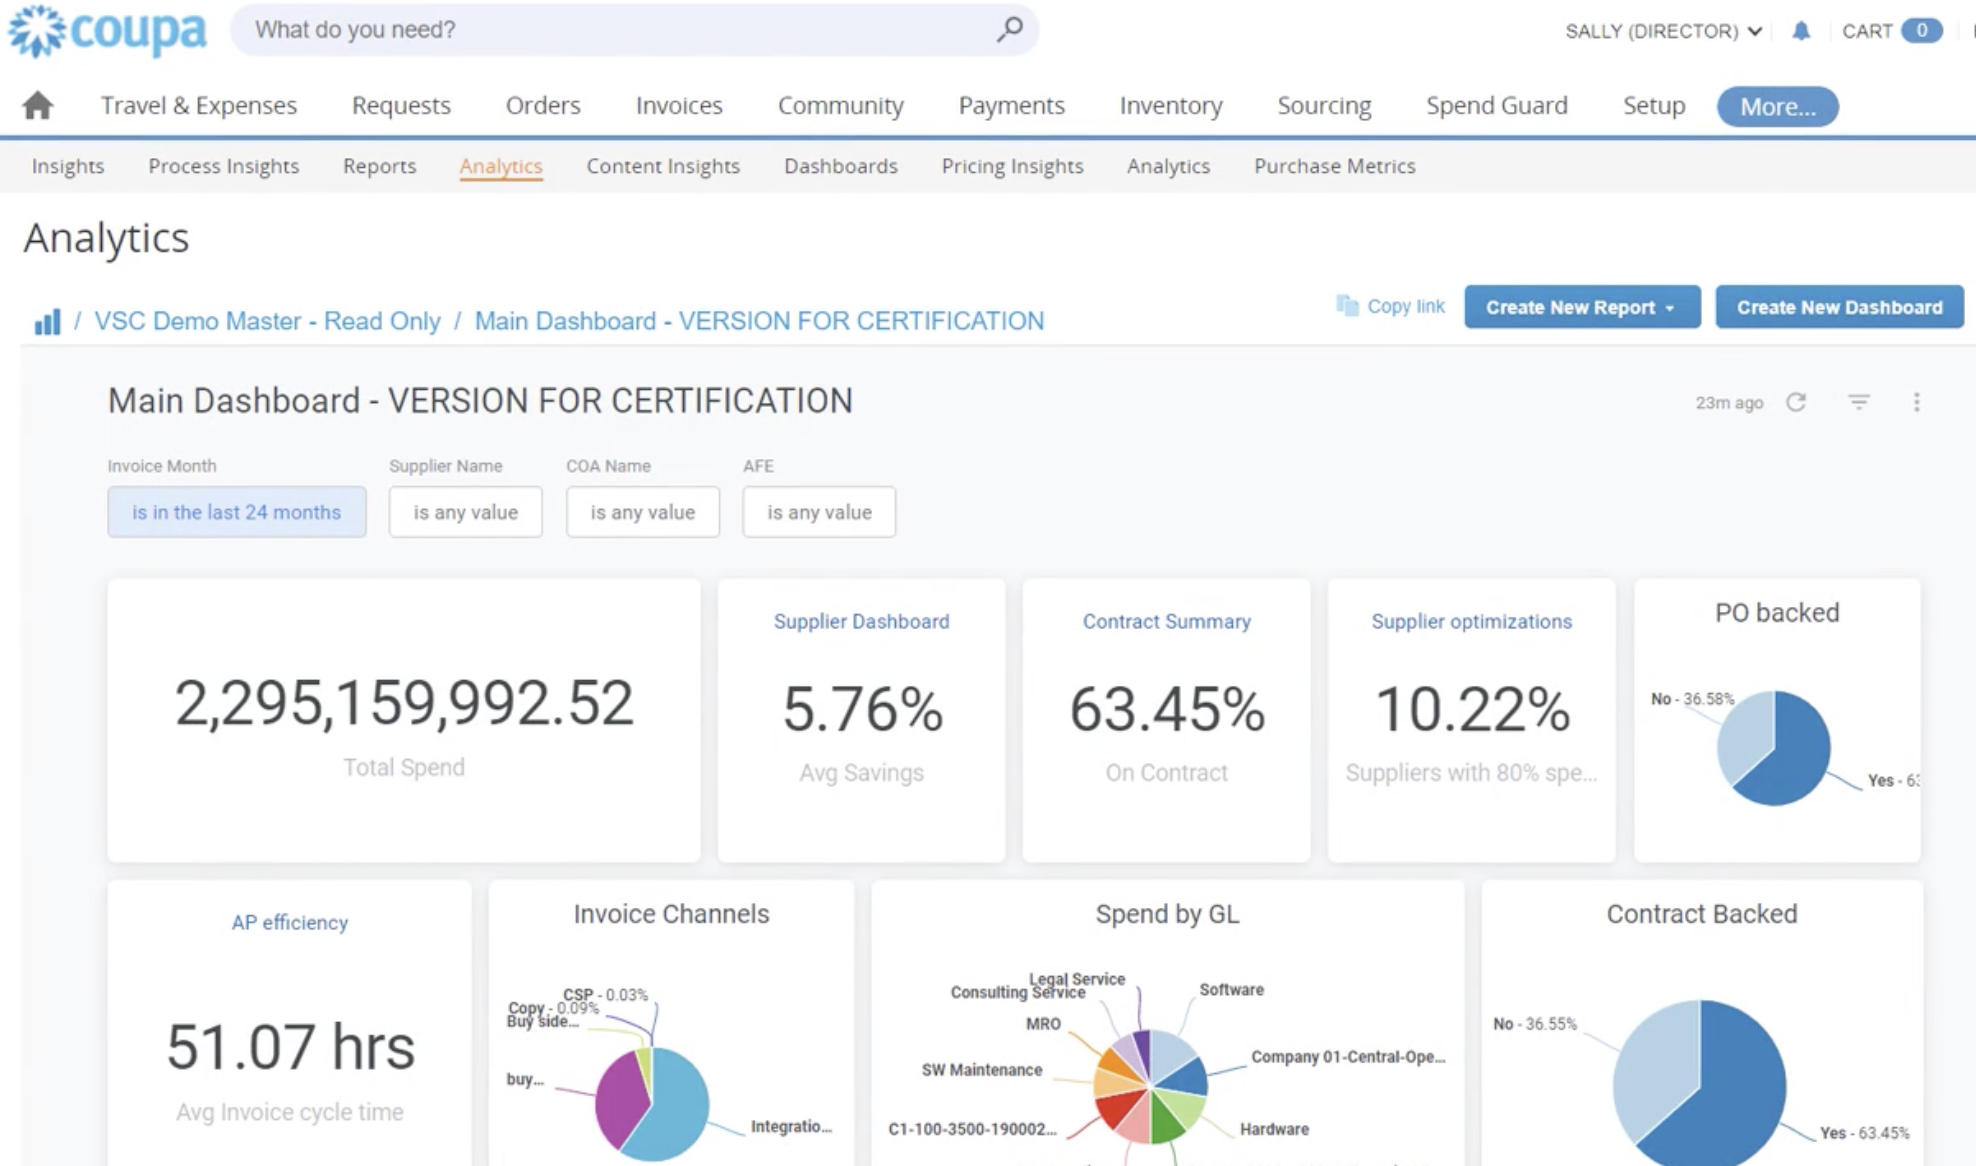
Task: Click the Spend by GL pie chart
Action: point(1150,1087)
